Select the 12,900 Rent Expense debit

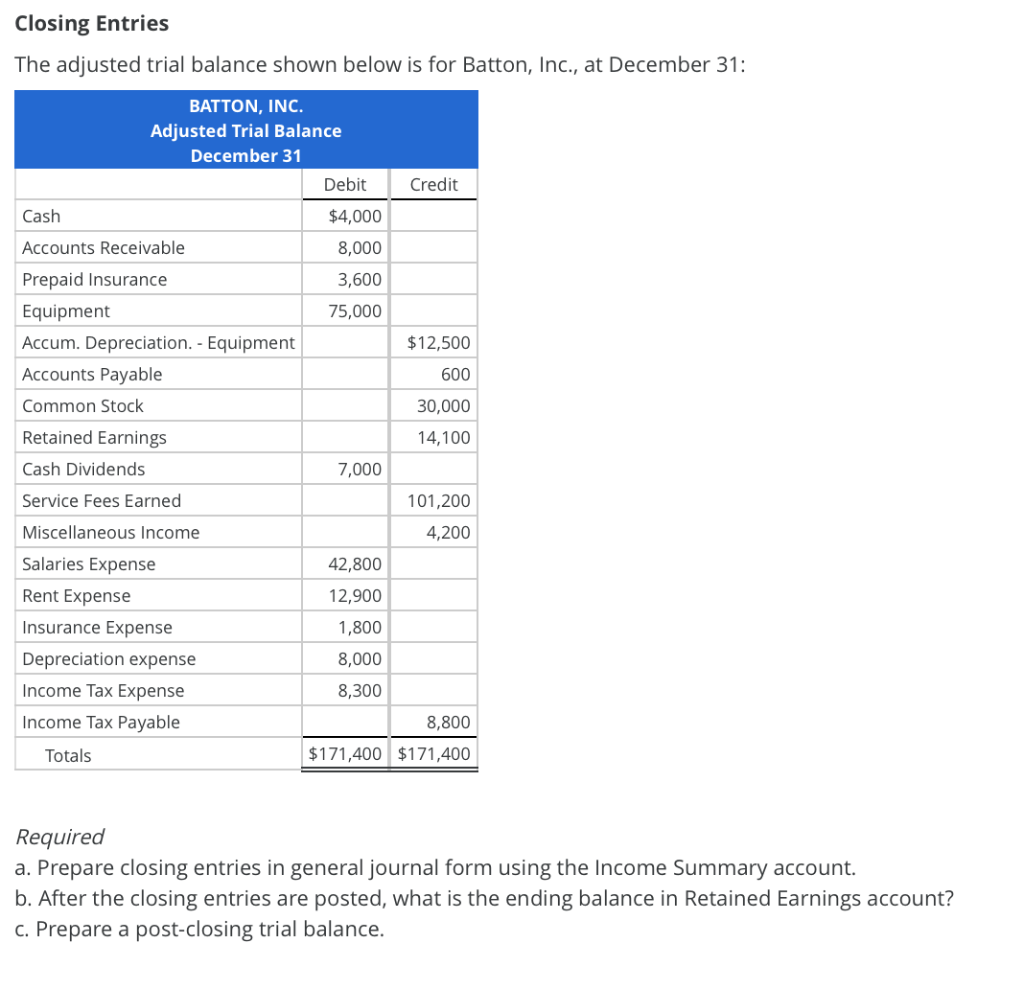[355, 596]
